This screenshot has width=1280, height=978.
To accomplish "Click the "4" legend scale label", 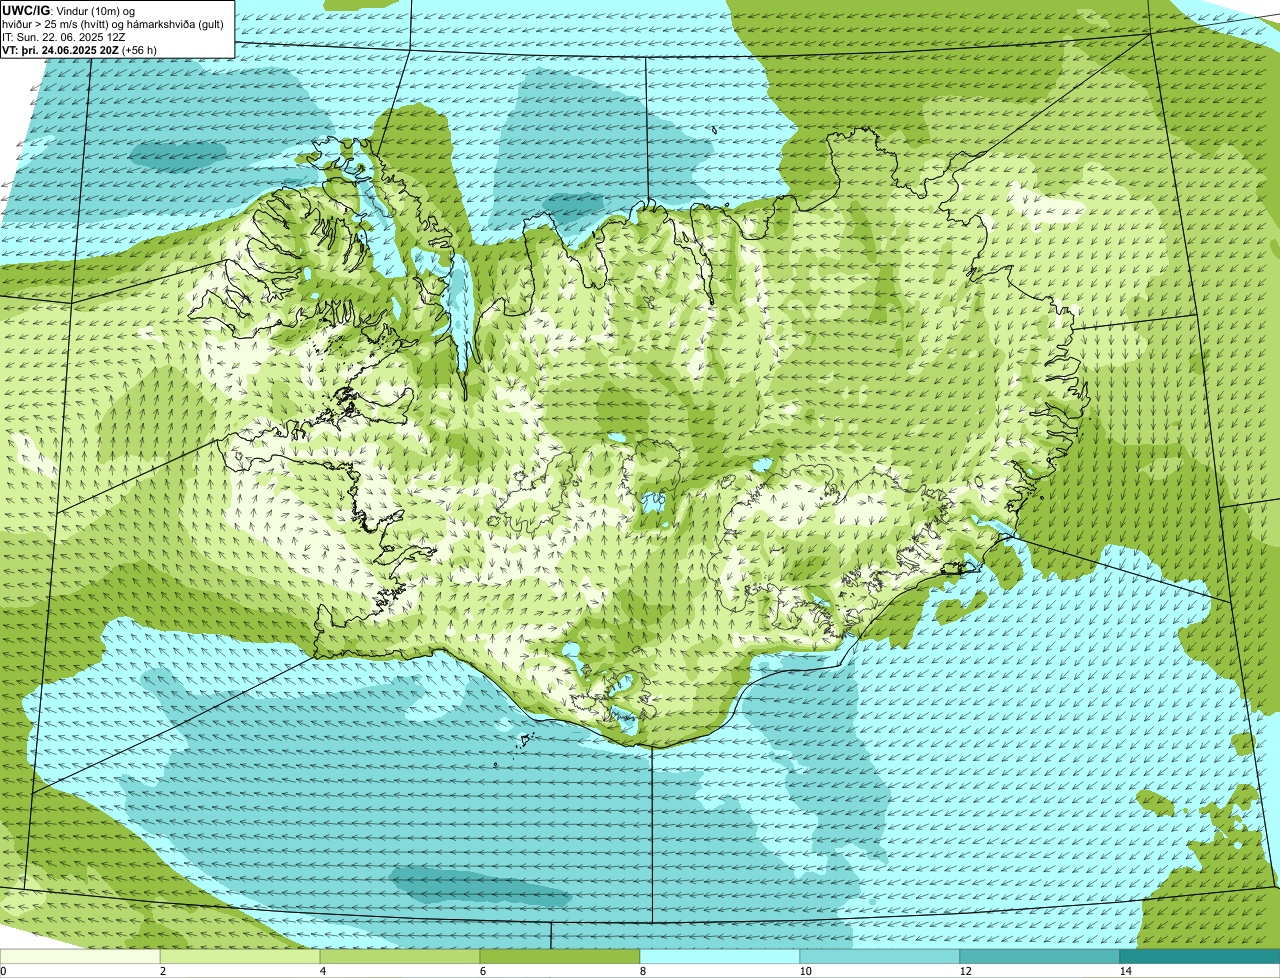I will coord(322,971).
